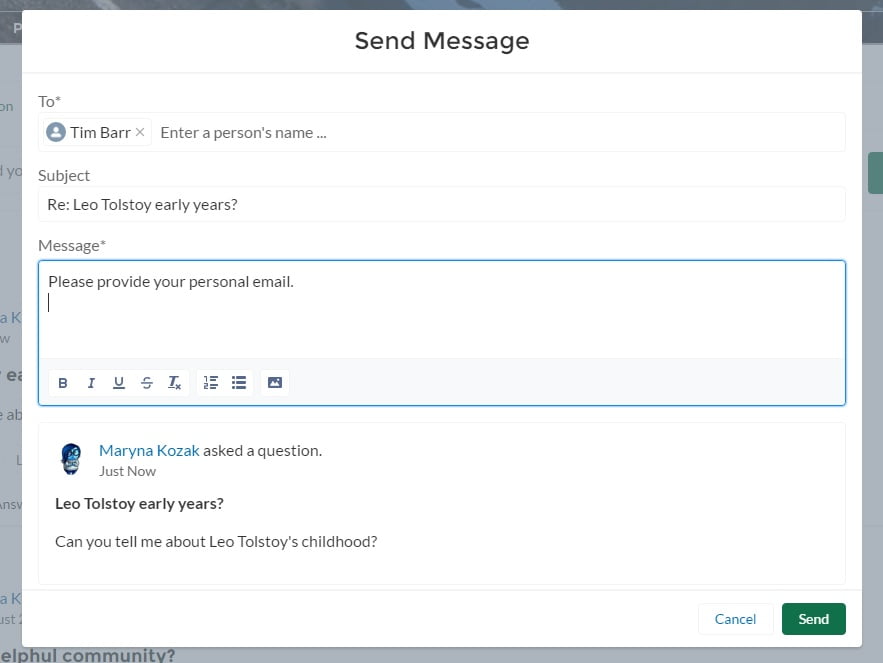Click the Tim Barr recipient pill
Screen dimensions: 883x663
coord(97,132)
